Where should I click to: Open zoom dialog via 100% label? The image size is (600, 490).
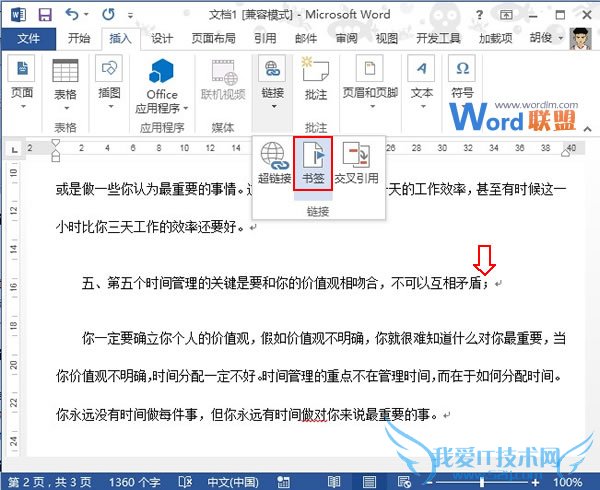567,482
